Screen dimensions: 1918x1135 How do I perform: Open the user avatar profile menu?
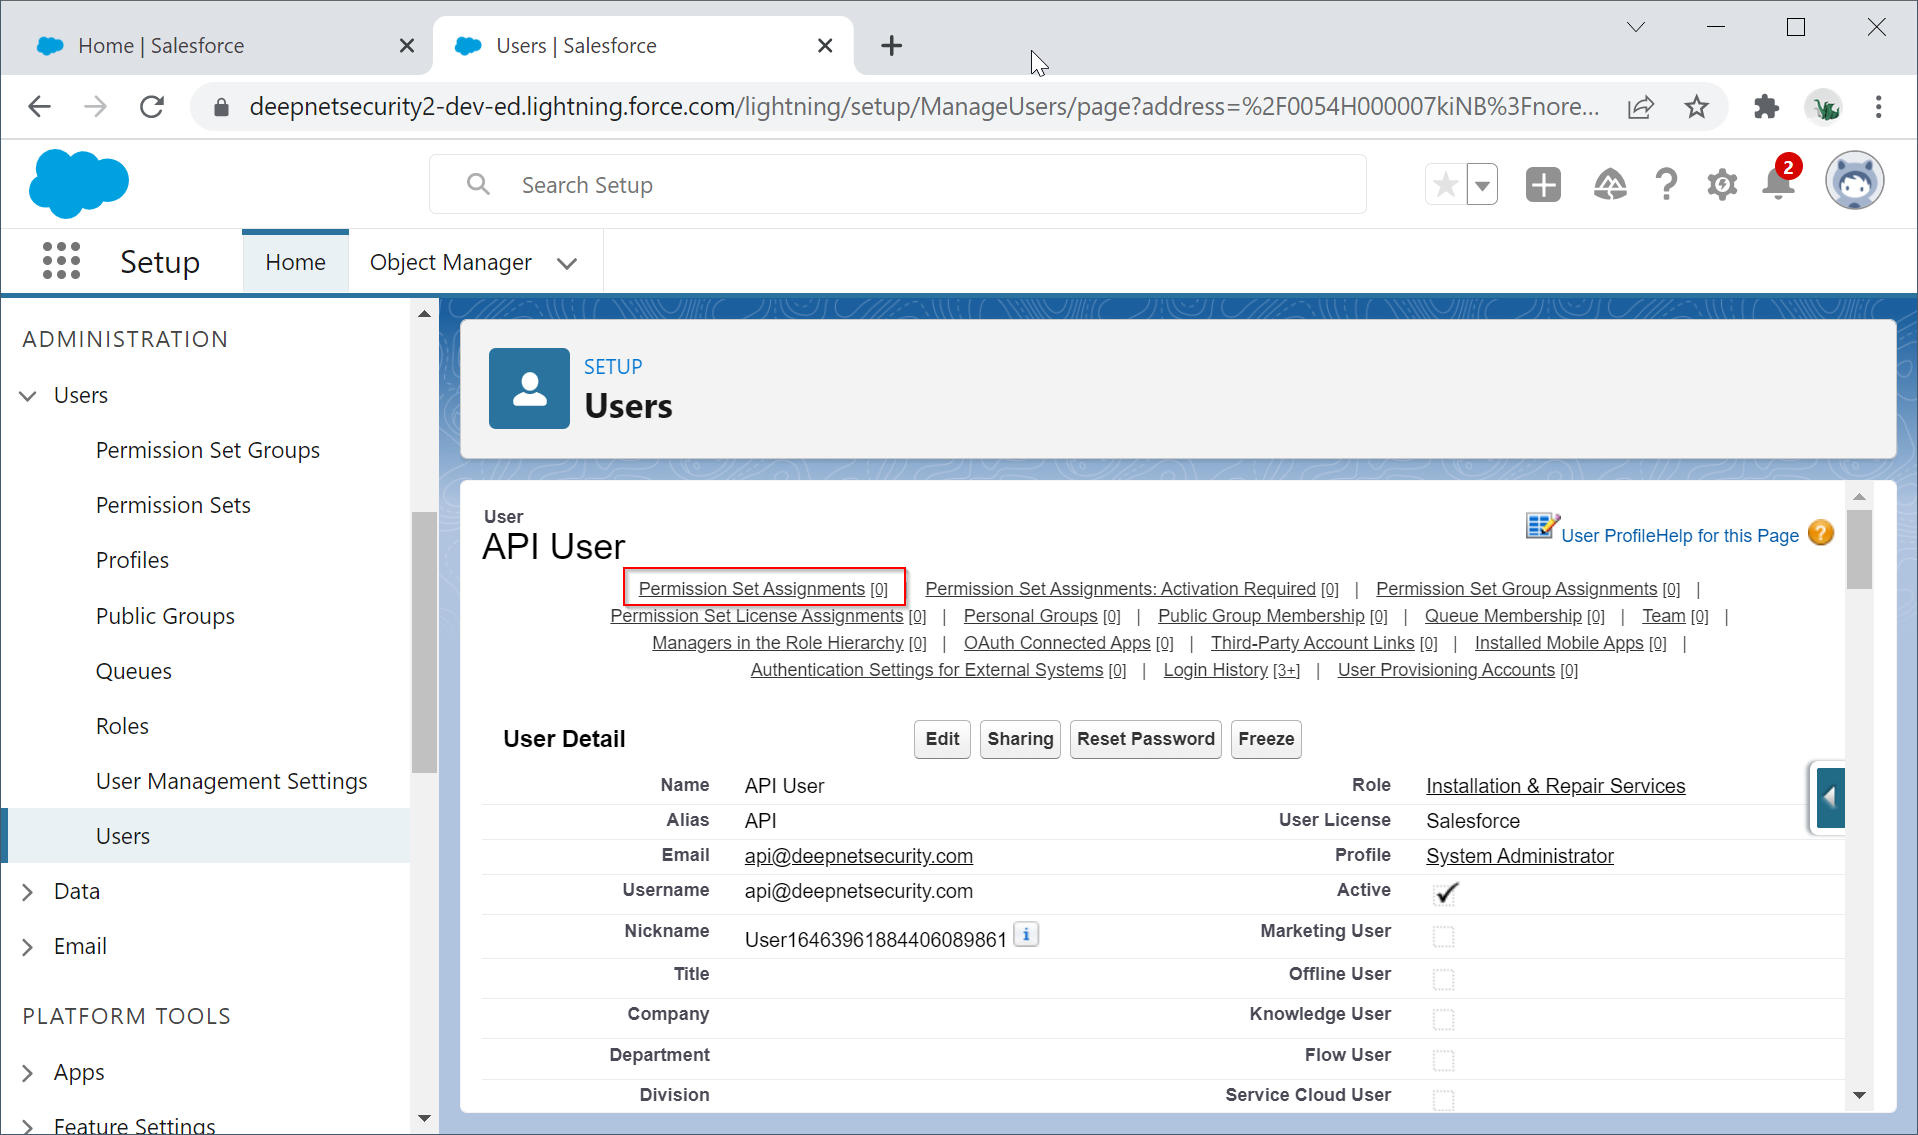[1854, 182]
